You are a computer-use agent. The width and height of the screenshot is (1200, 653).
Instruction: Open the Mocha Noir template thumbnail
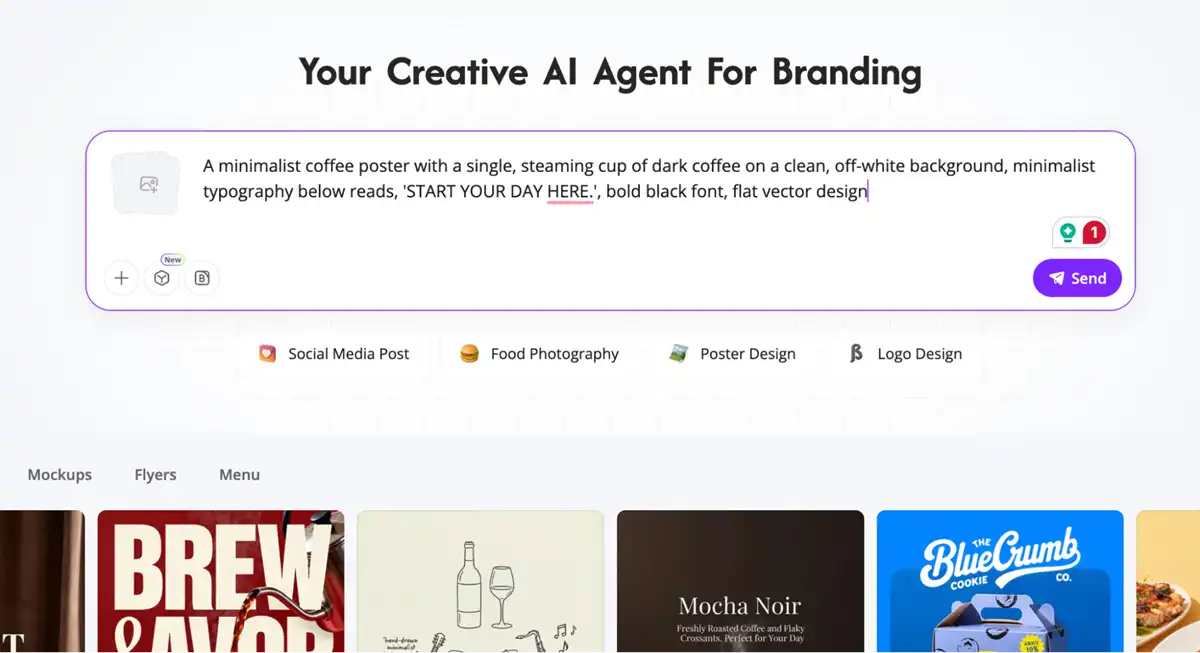point(740,582)
